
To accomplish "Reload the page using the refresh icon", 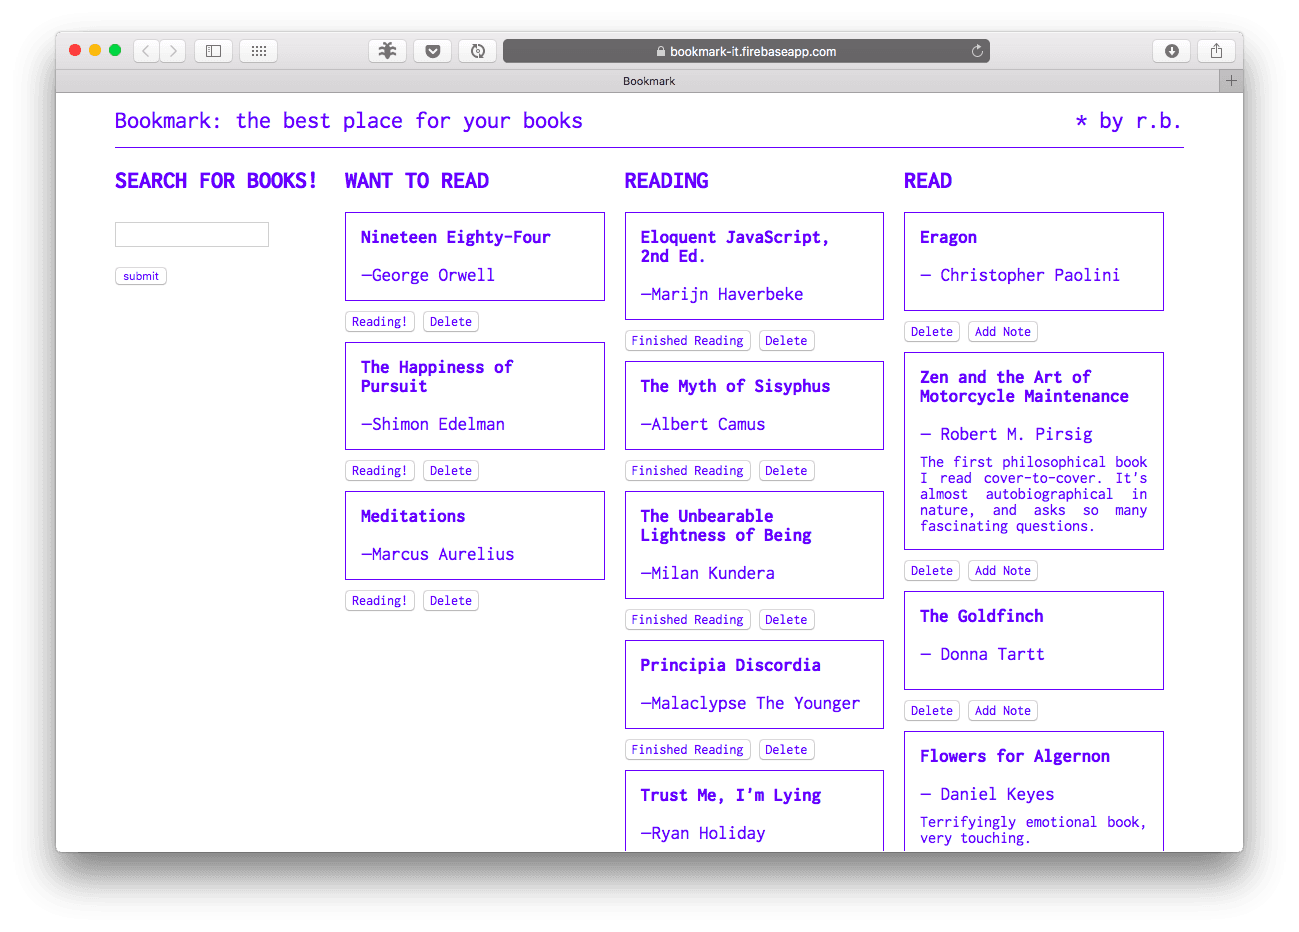I will 977,51.
